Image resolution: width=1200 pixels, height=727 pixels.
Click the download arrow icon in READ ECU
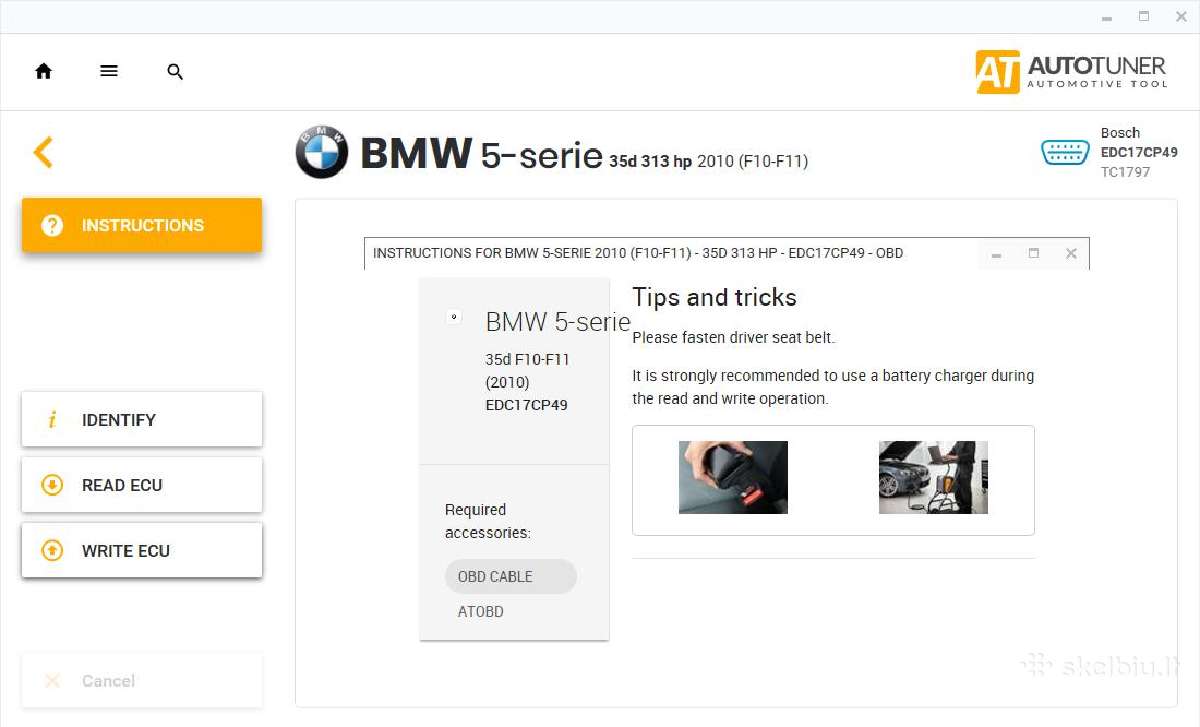[x=52, y=485]
